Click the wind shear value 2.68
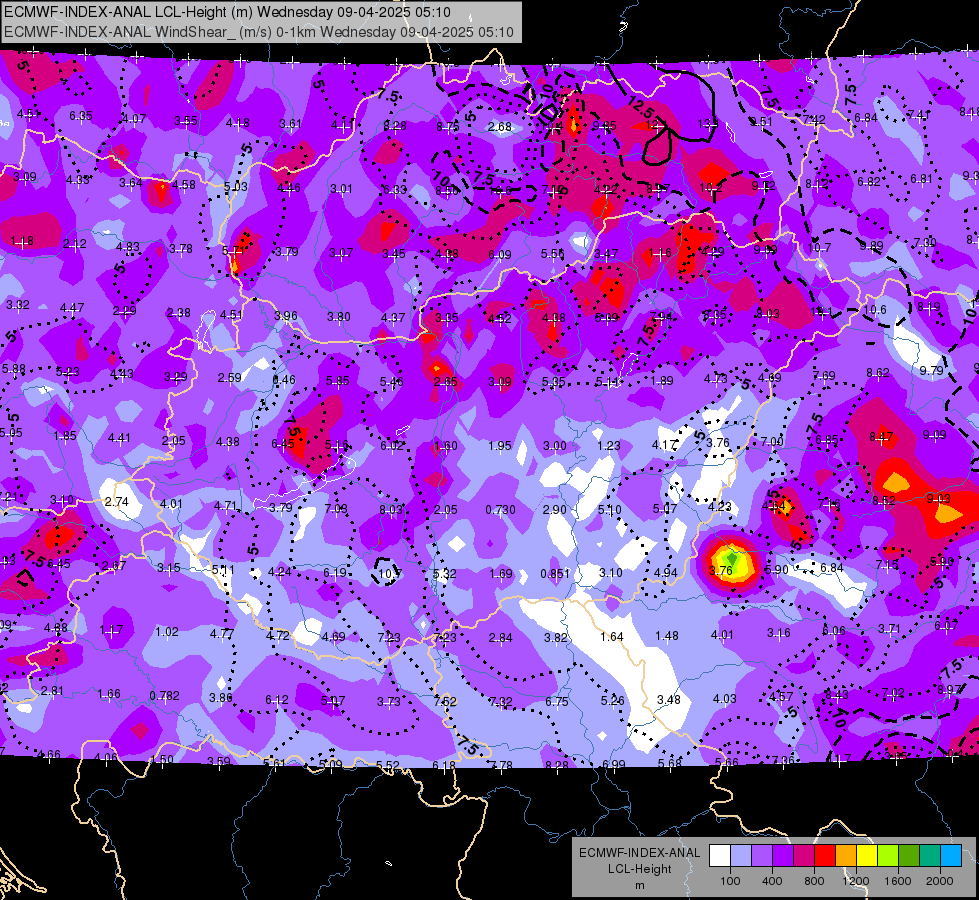The width and height of the screenshot is (979, 900). [x=500, y=127]
